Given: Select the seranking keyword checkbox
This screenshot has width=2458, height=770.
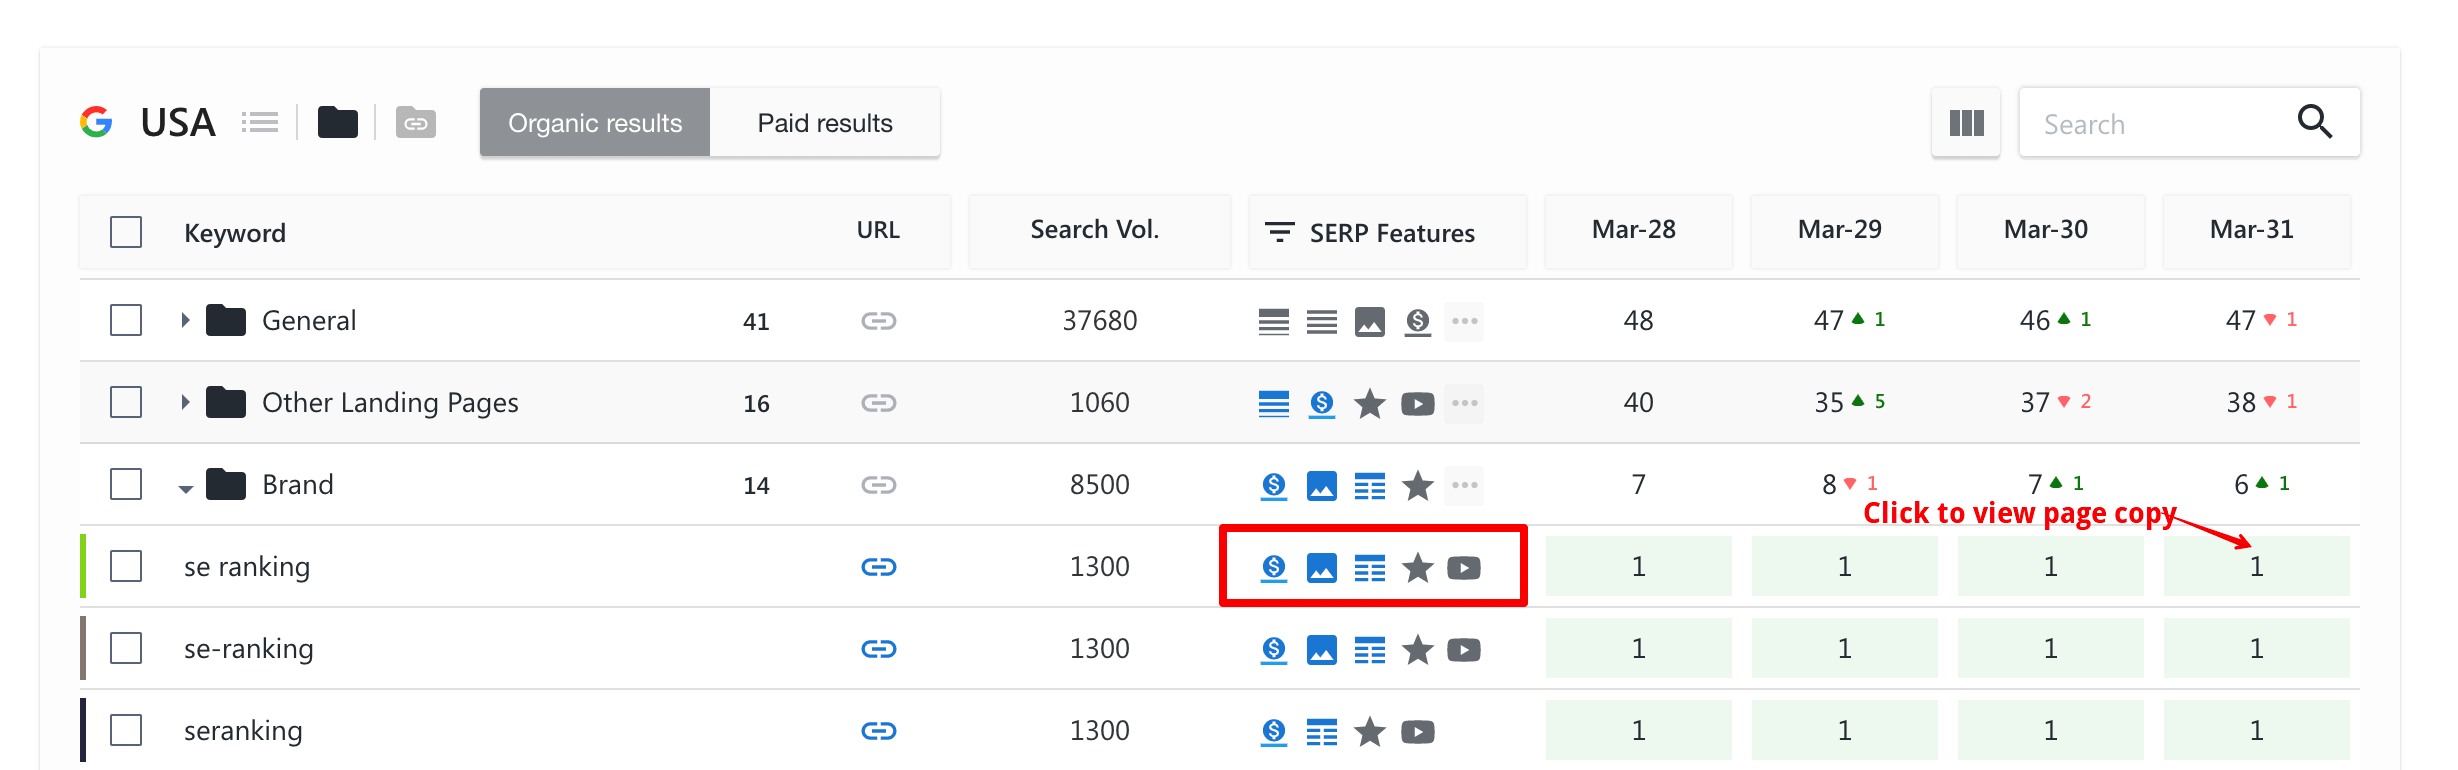Looking at the screenshot, I should 126,730.
